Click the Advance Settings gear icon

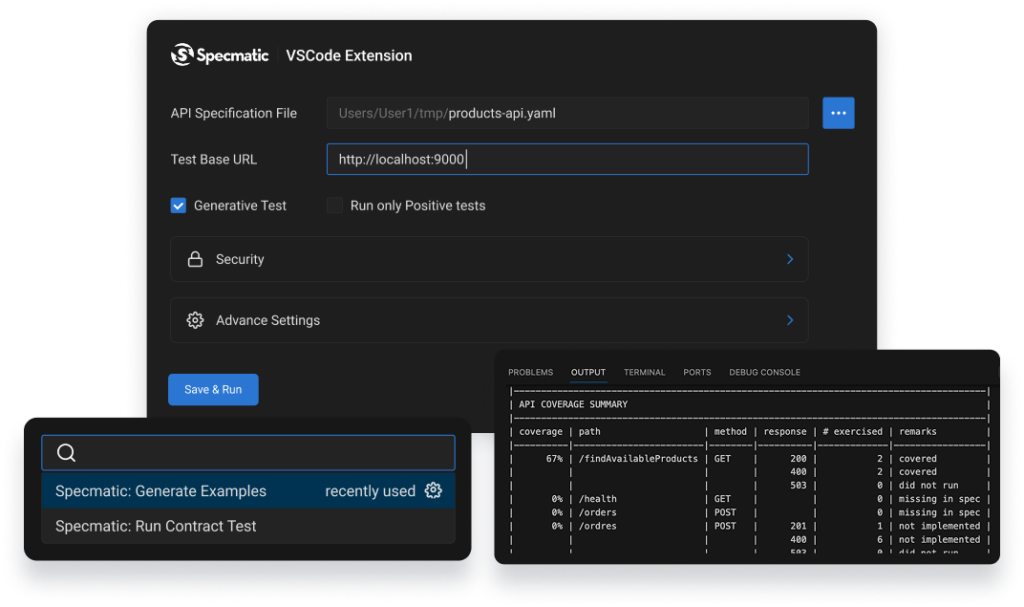coord(195,320)
